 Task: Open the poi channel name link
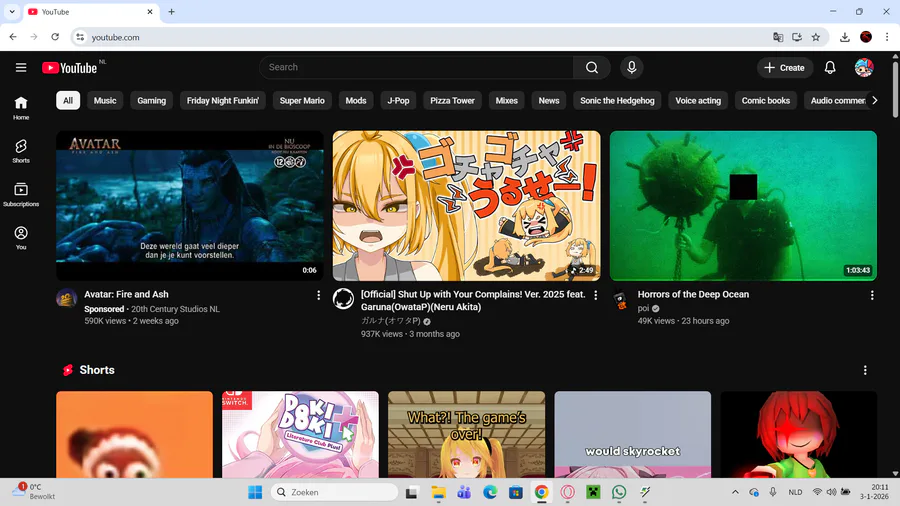(643, 308)
